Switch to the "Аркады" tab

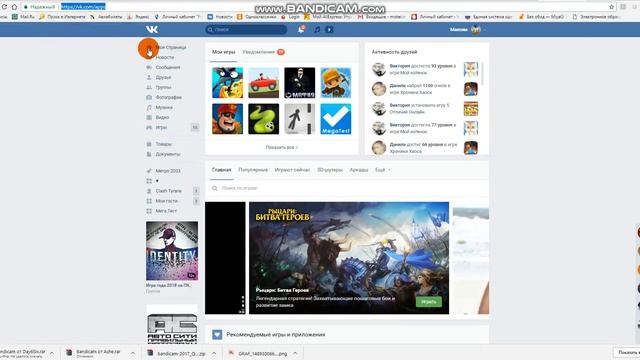(359, 170)
